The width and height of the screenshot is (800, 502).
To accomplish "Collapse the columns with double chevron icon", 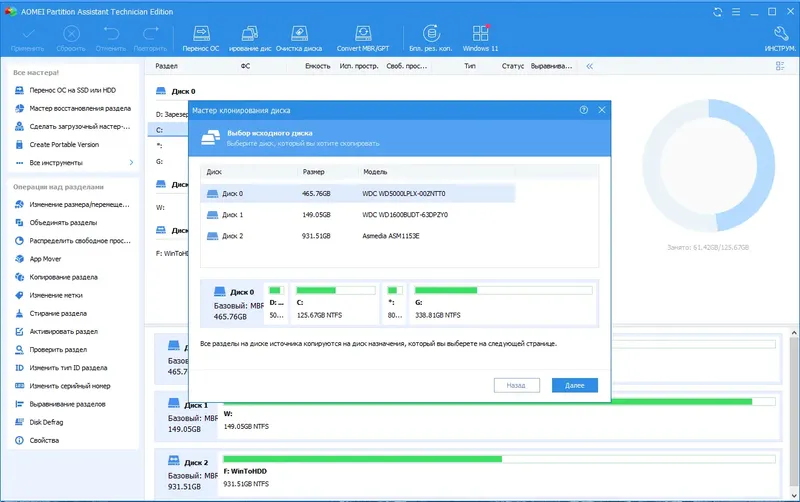I will 590,66.
